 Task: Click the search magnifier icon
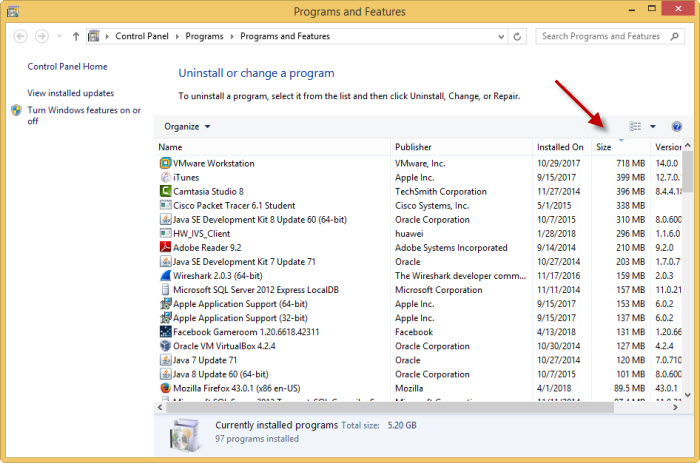[x=675, y=36]
